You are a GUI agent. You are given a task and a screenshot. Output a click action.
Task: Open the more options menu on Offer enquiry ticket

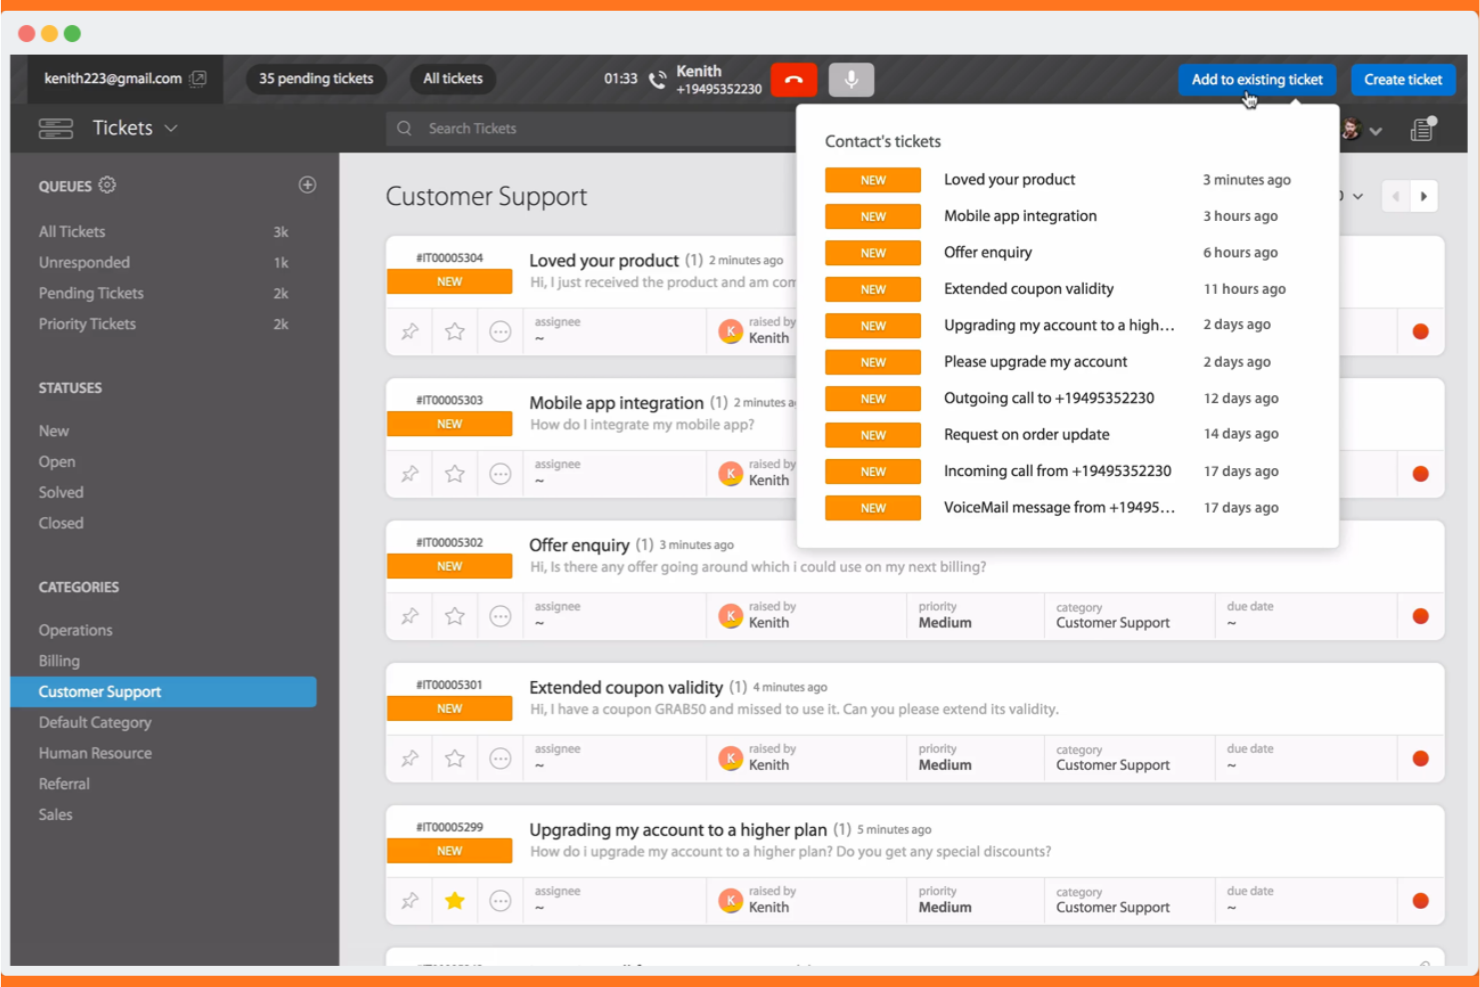[500, 616]
